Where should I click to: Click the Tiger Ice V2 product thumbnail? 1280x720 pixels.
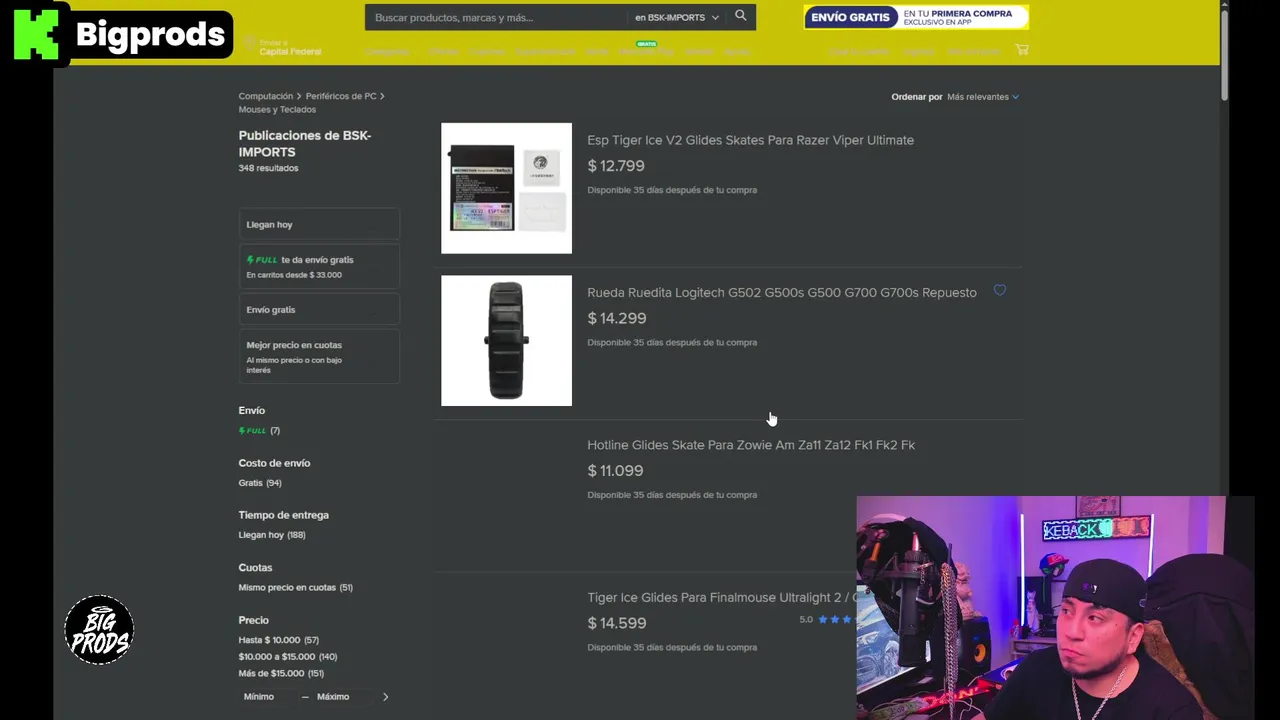pos(506,188)
